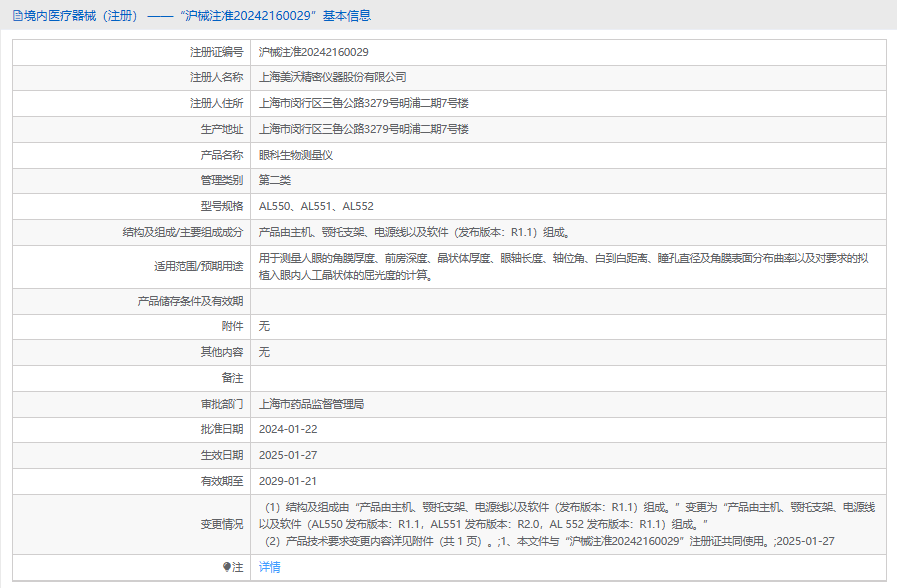Click the page title 境内医疗器械（注册）
The height and width of the screenshot is (588, 897).
[x=80, y=15]
